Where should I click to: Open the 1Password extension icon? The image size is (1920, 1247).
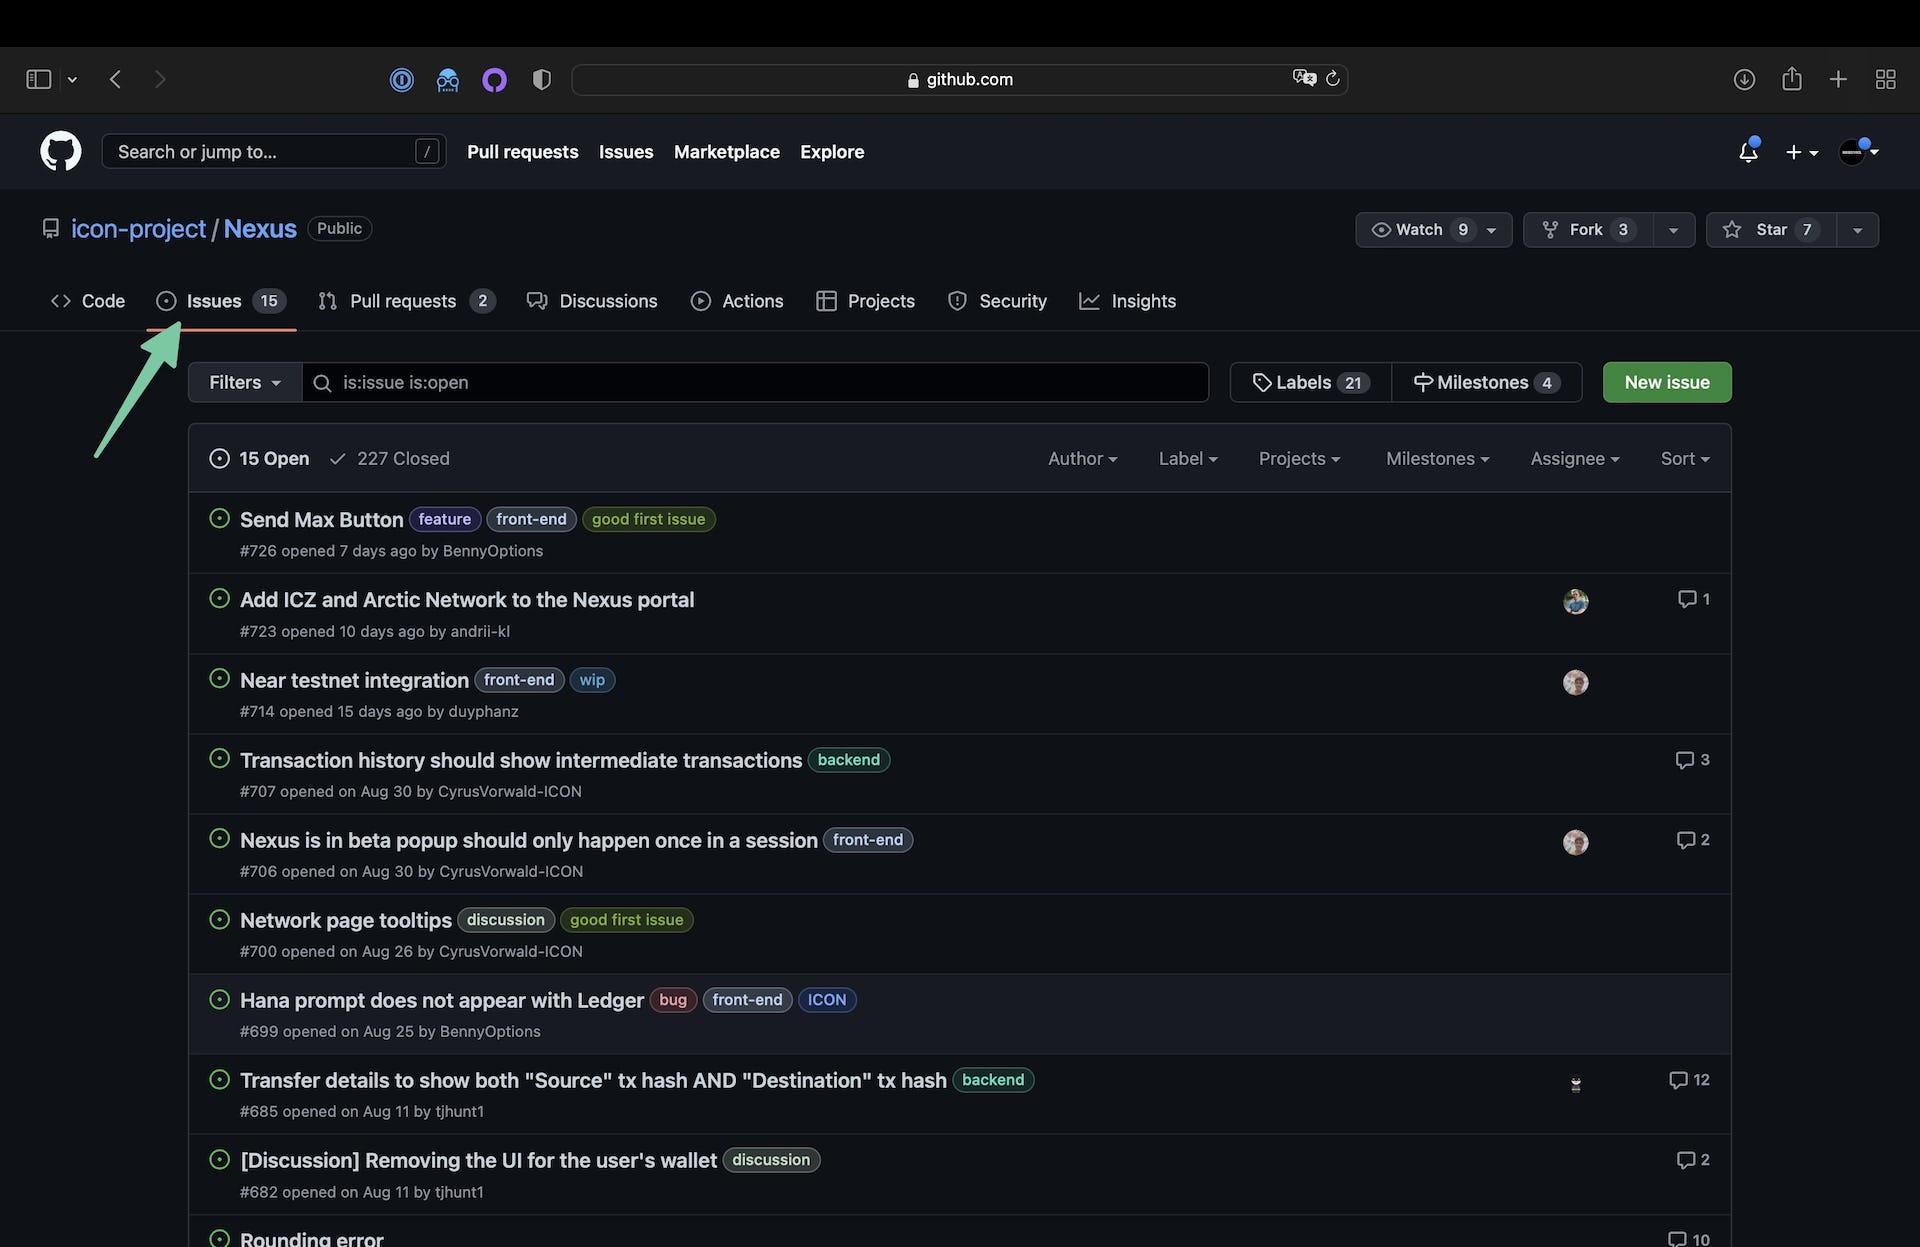coord(402,79)
